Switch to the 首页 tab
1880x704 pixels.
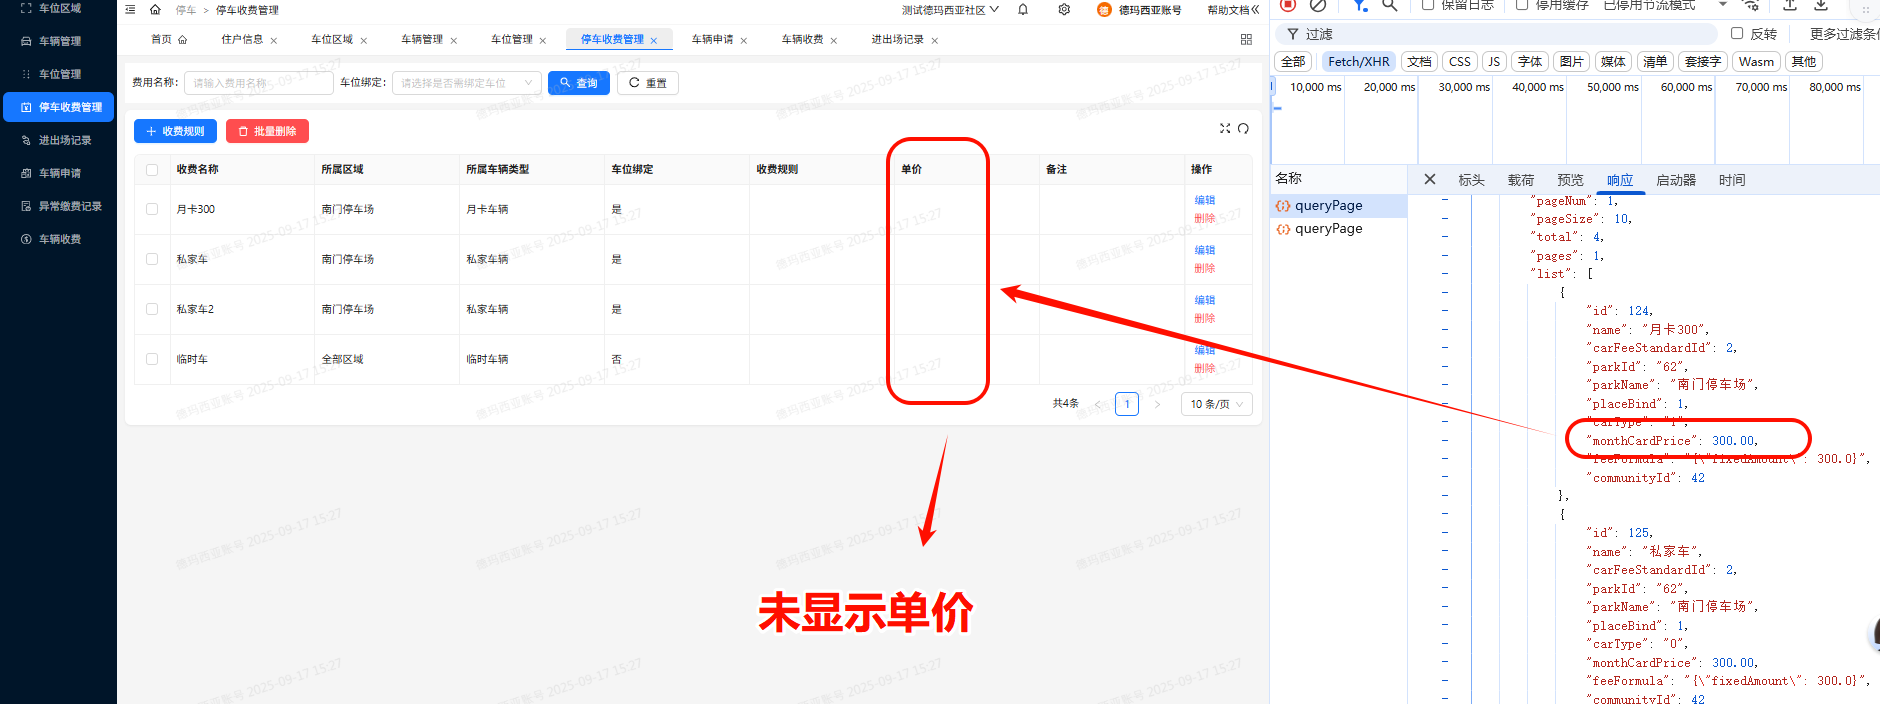pos(168,39)
